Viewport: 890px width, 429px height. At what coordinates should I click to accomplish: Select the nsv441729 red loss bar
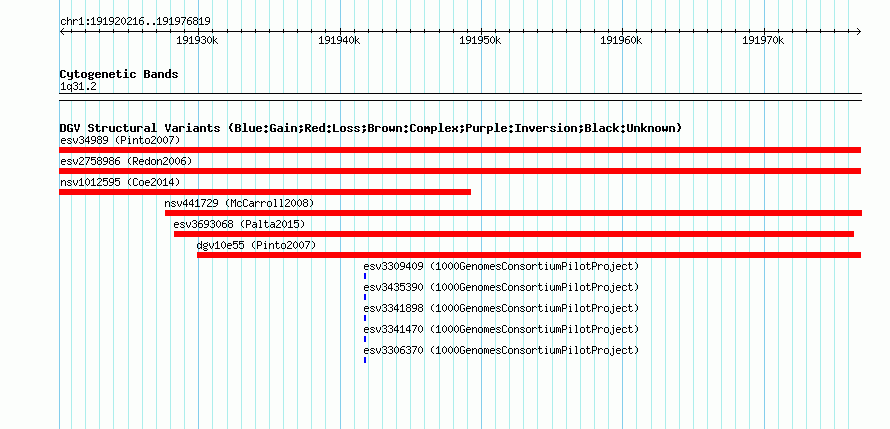[514, 213]
